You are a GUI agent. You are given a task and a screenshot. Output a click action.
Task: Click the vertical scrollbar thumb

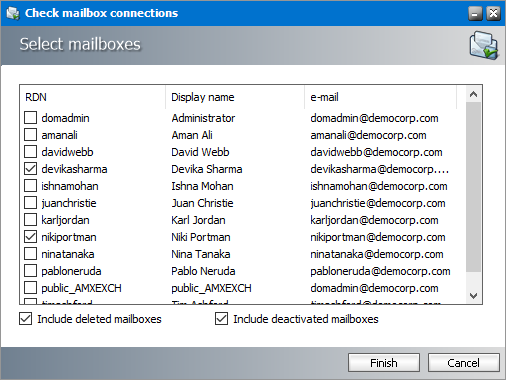click(473, 187)
